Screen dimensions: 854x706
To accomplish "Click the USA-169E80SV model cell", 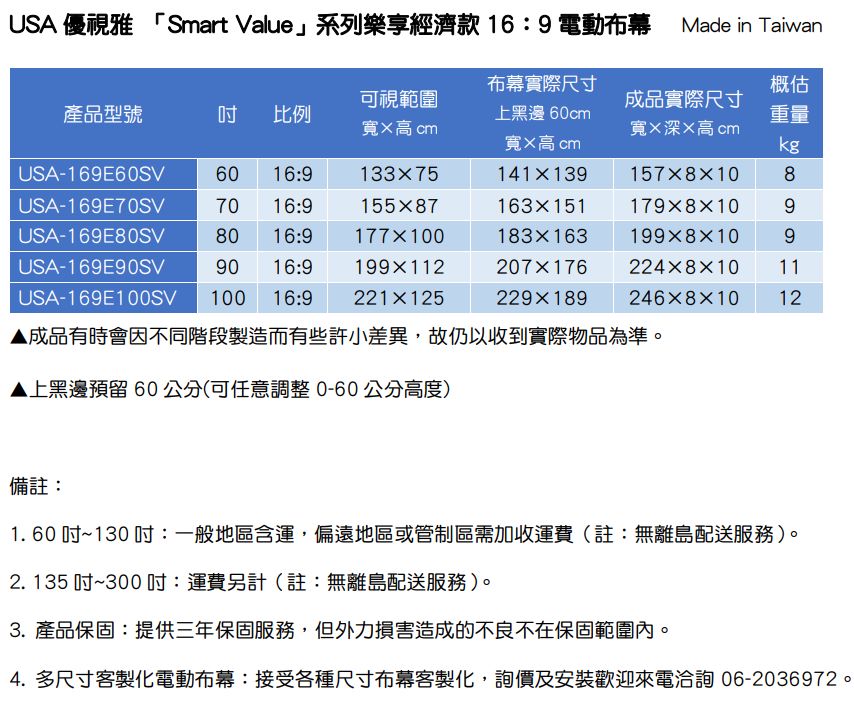I will 91,237.
